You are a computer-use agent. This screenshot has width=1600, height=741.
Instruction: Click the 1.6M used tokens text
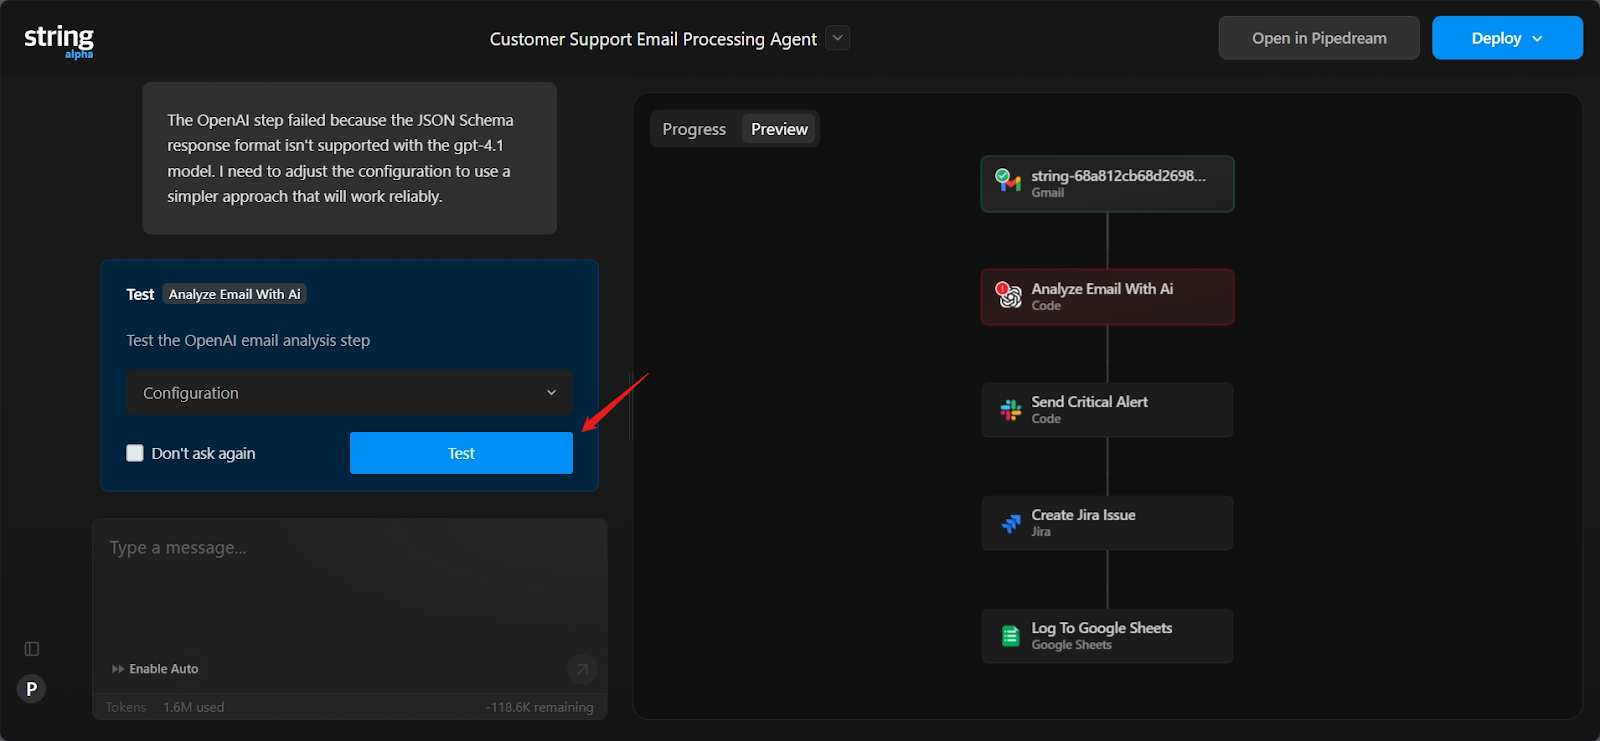194,707
